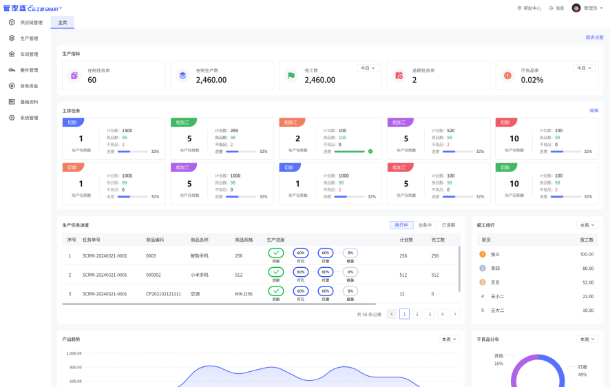Image resolution: width=610 pixels, height=387 pixels.
Task: Open the 系统管理 menu item
Action: tap(29, 117)
